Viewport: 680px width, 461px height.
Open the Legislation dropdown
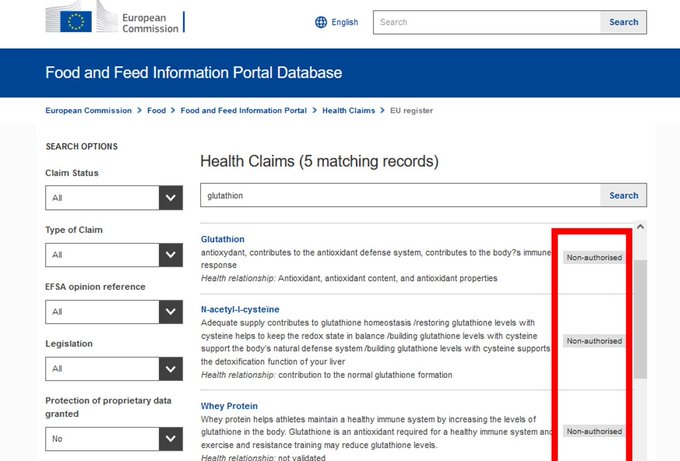point(114,369)
